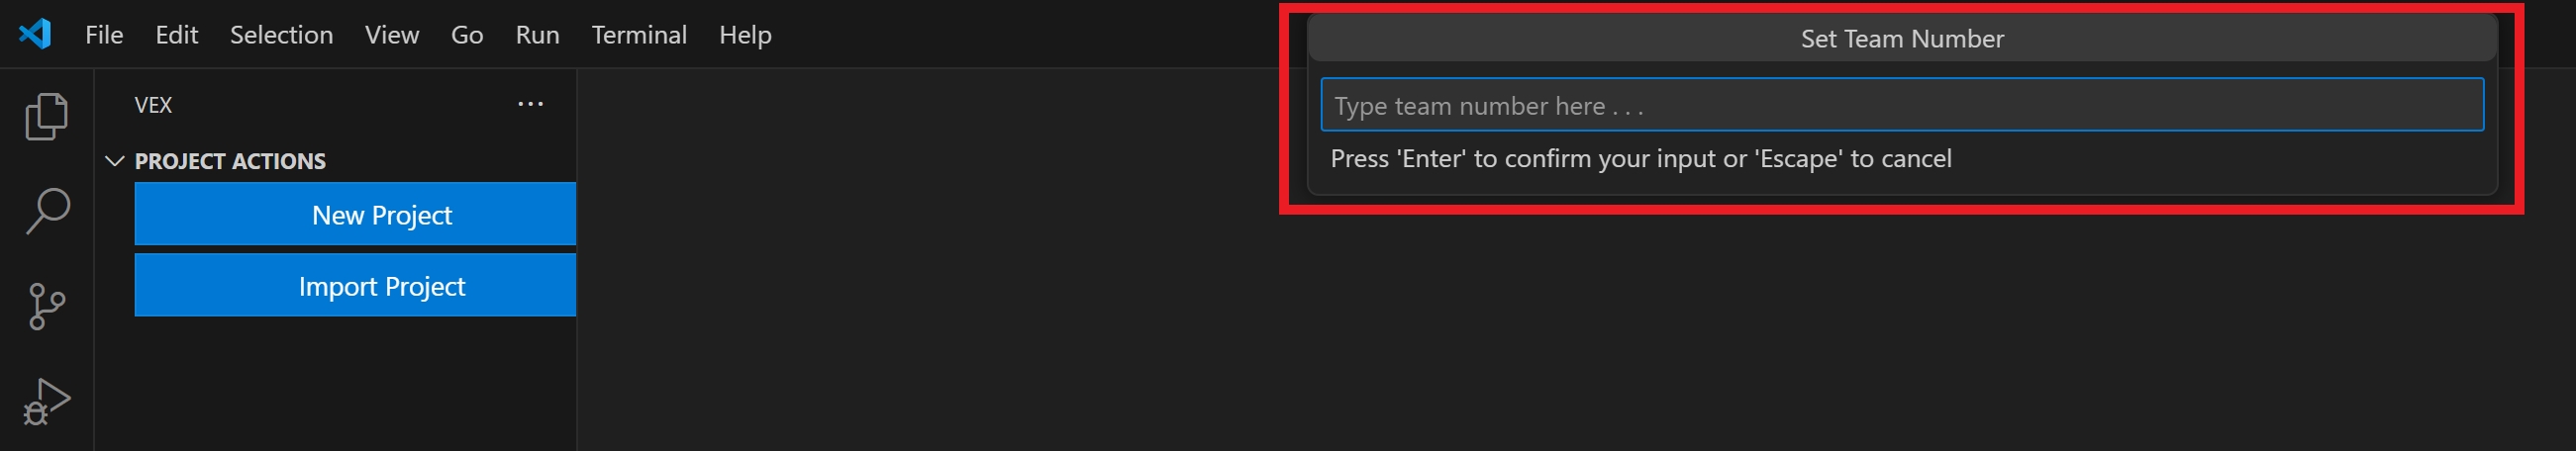The image size is (2576, 451).
Task: Open the View menu
Action: coord(391,35)
